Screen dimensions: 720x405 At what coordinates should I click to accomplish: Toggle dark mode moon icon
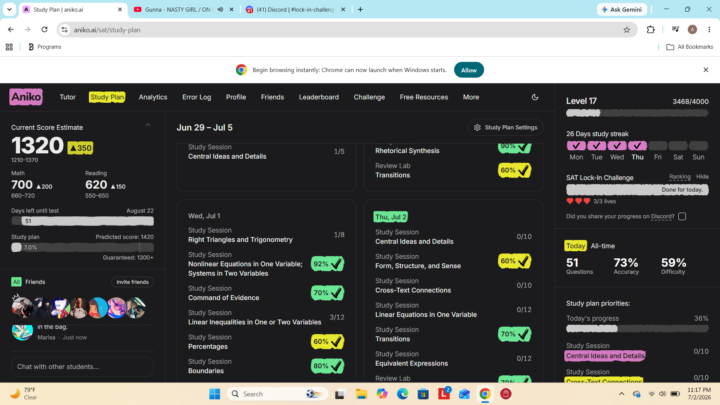pos(535,97)
